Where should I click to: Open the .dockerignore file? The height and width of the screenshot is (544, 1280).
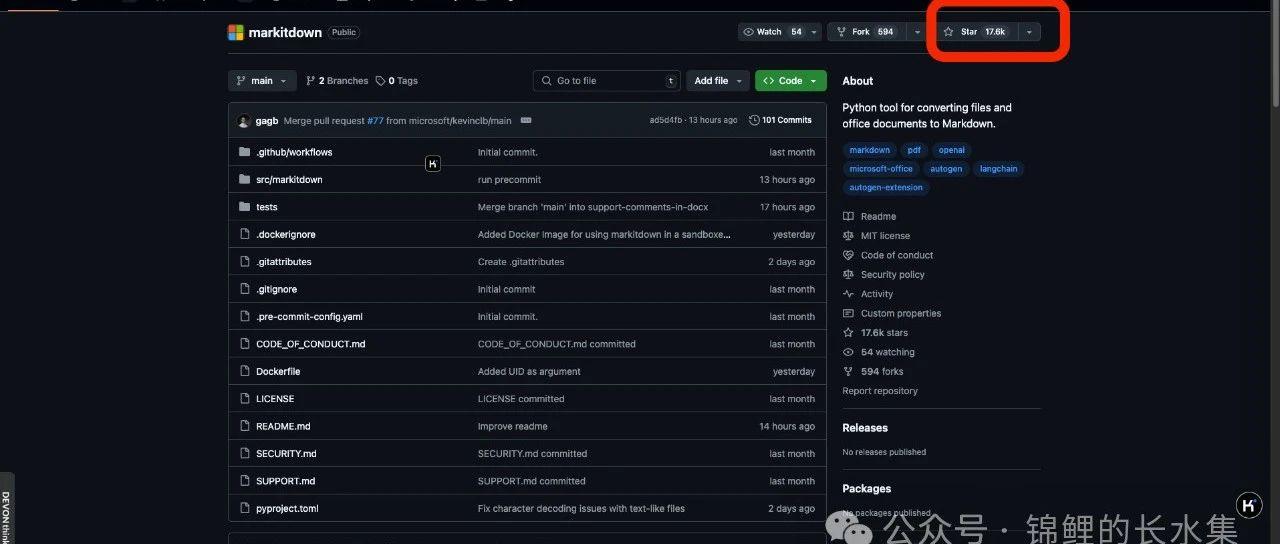click(x=286, y=235)
